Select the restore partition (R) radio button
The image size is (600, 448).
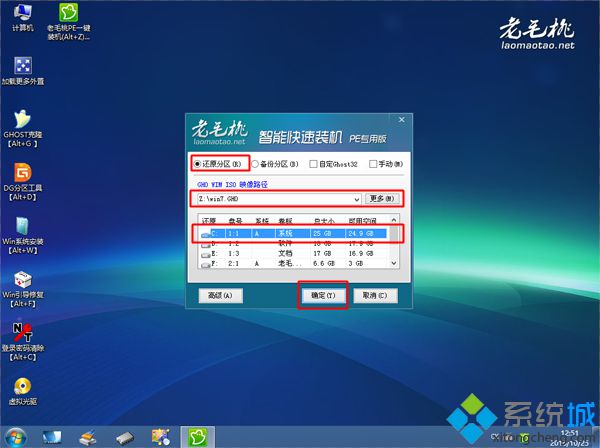click(x=197, y=164)
